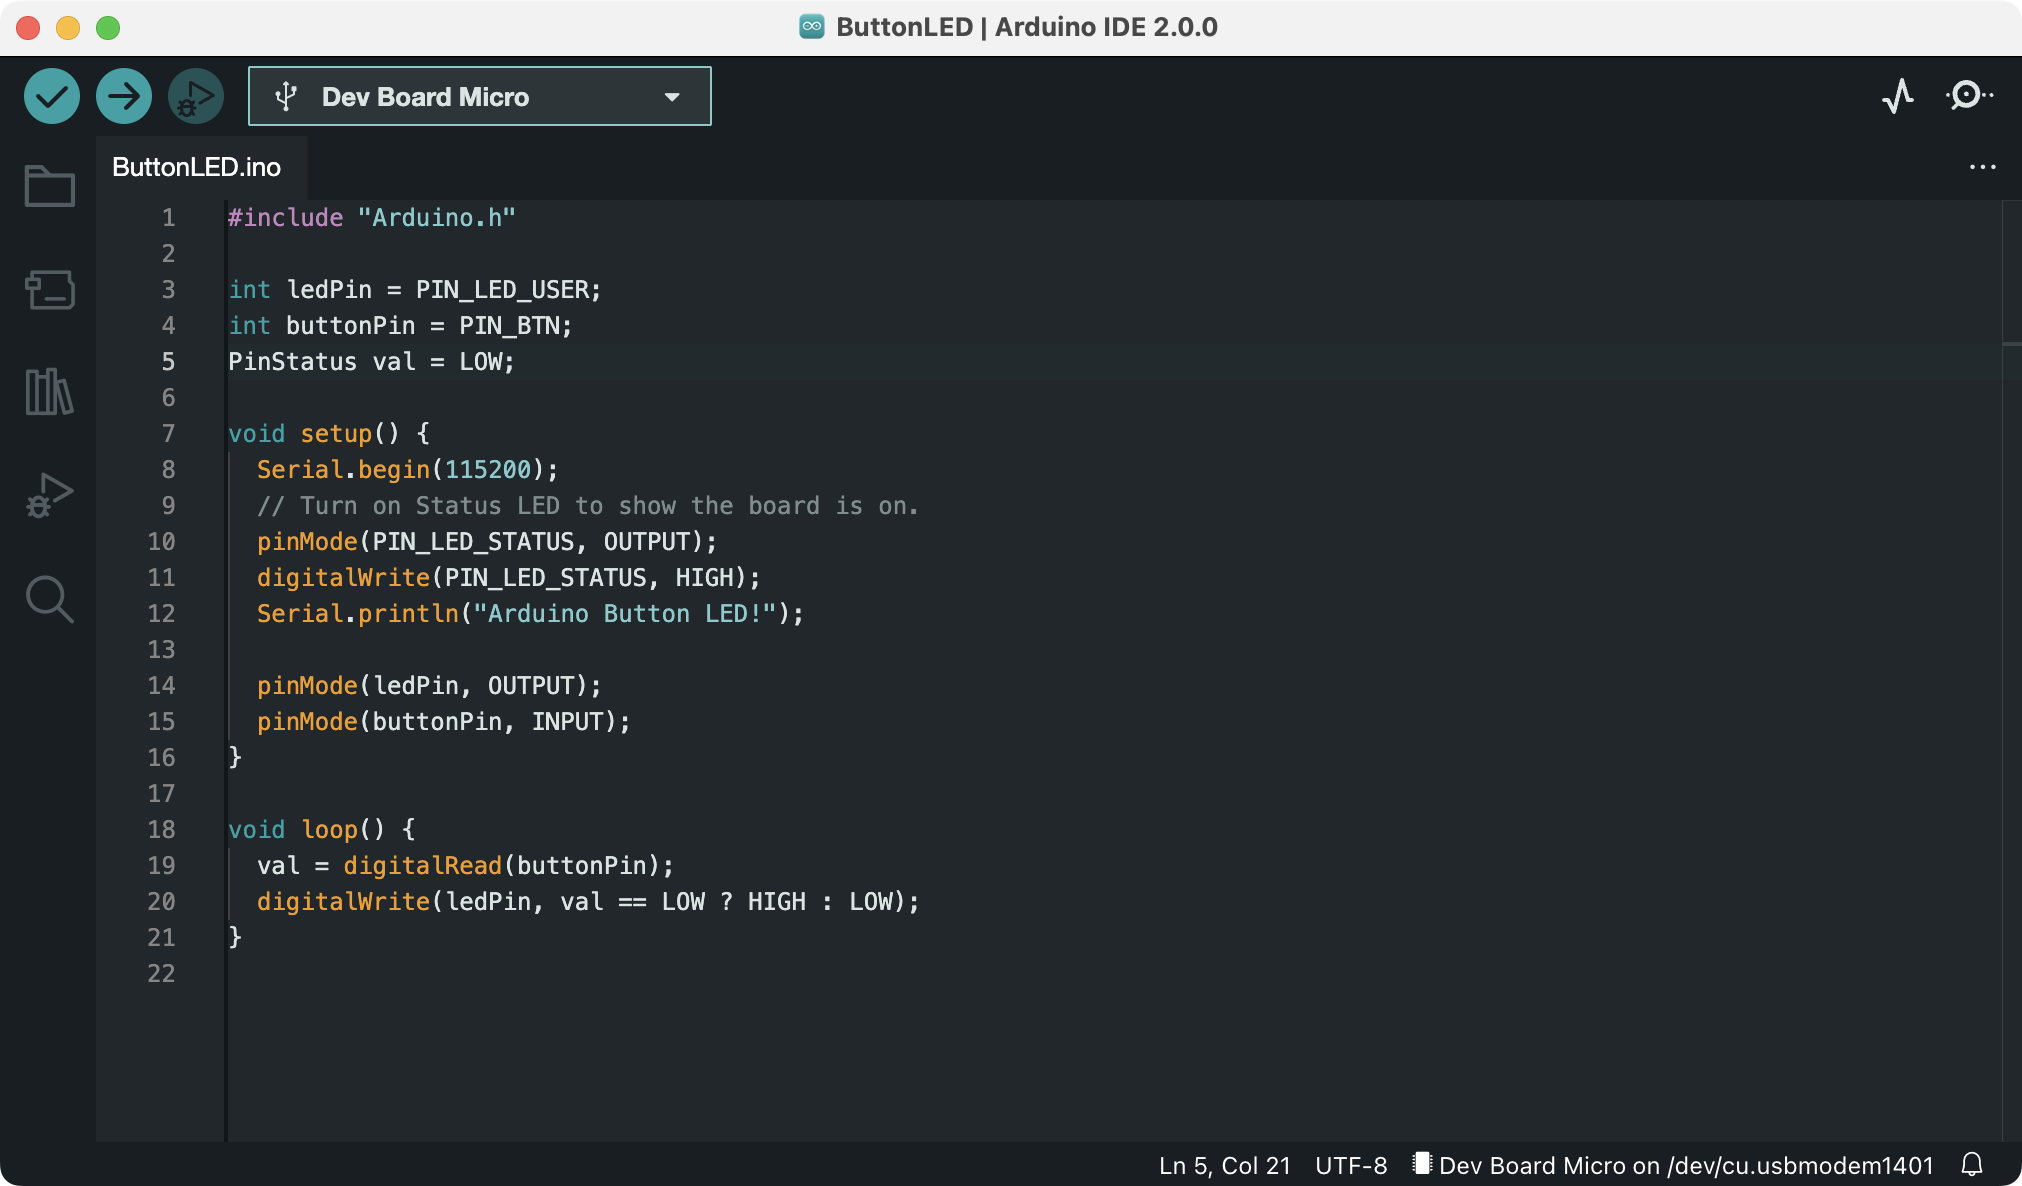Image resolution: width=2022 pixels, height=1186 pixels.
Task: Open the tab options ellipsis menu
Action: pos(1982,167)
